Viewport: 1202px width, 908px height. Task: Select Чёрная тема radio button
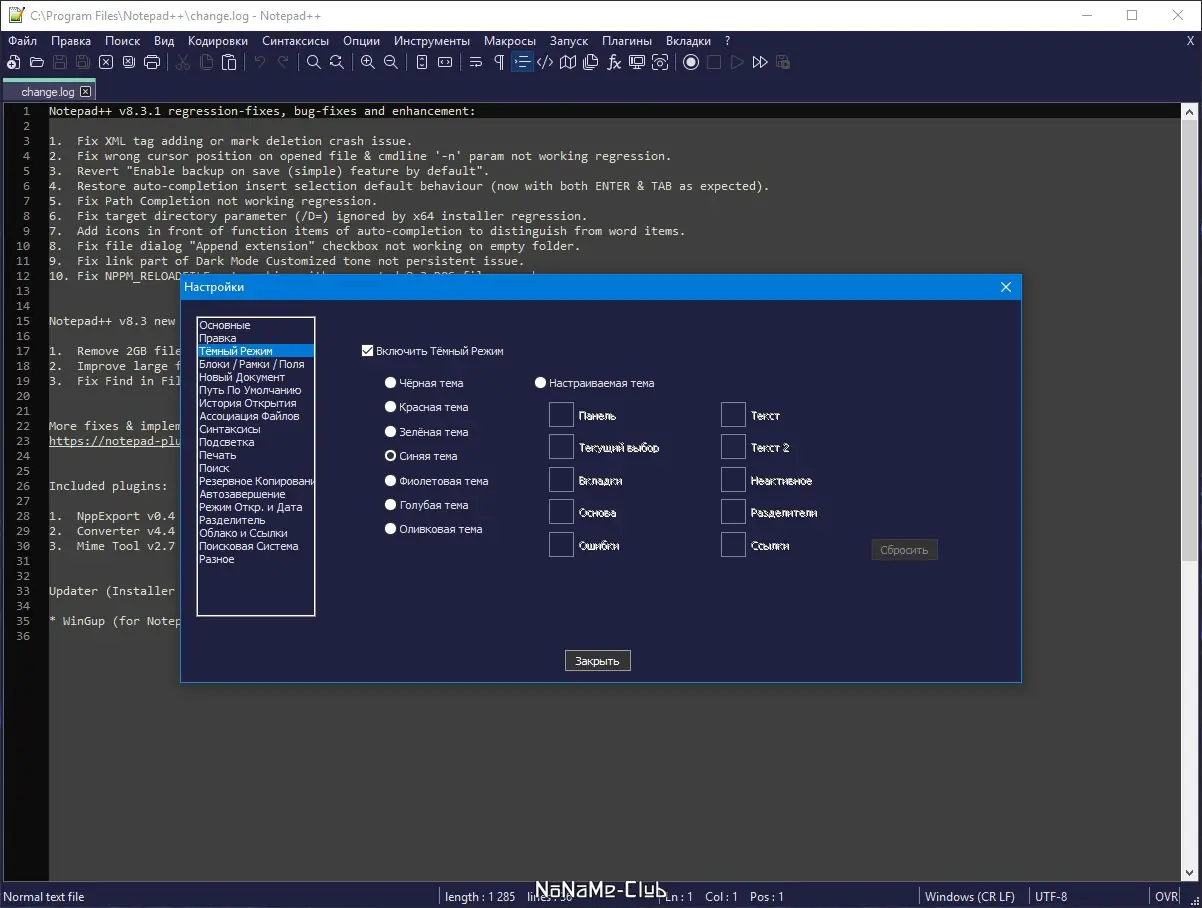click(x=391, y=383)
